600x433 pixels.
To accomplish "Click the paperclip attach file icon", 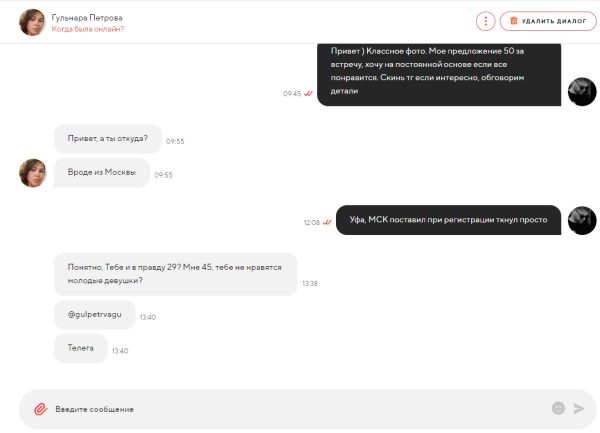I will point(41,409).
